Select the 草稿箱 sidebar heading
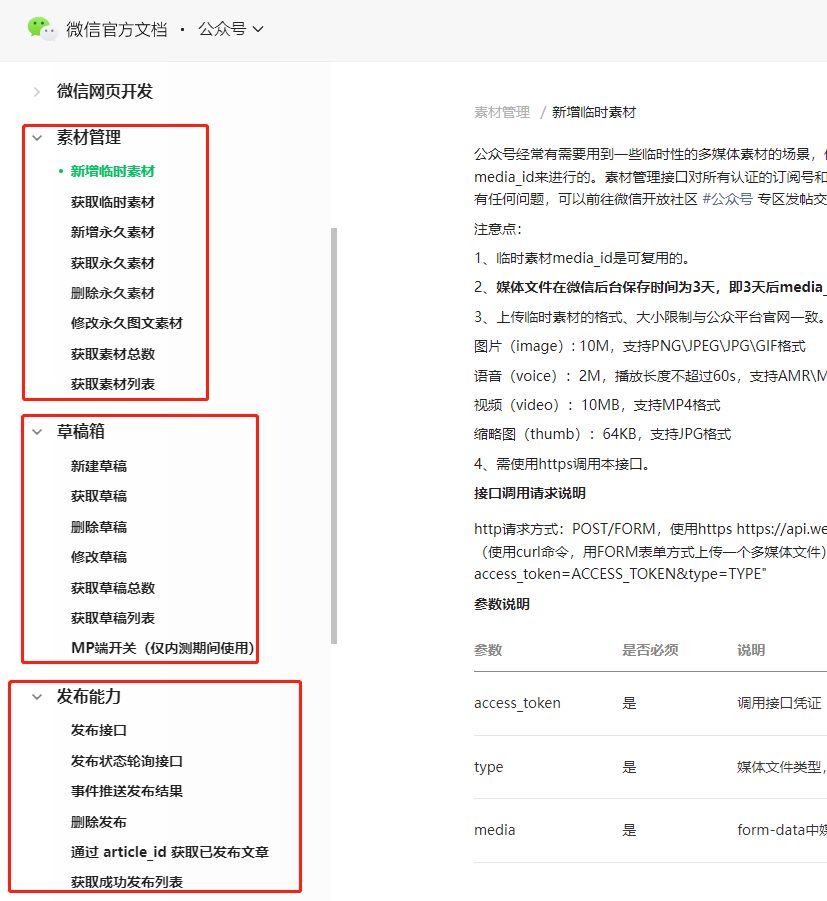The image size is (827, 901). point(80,432)
